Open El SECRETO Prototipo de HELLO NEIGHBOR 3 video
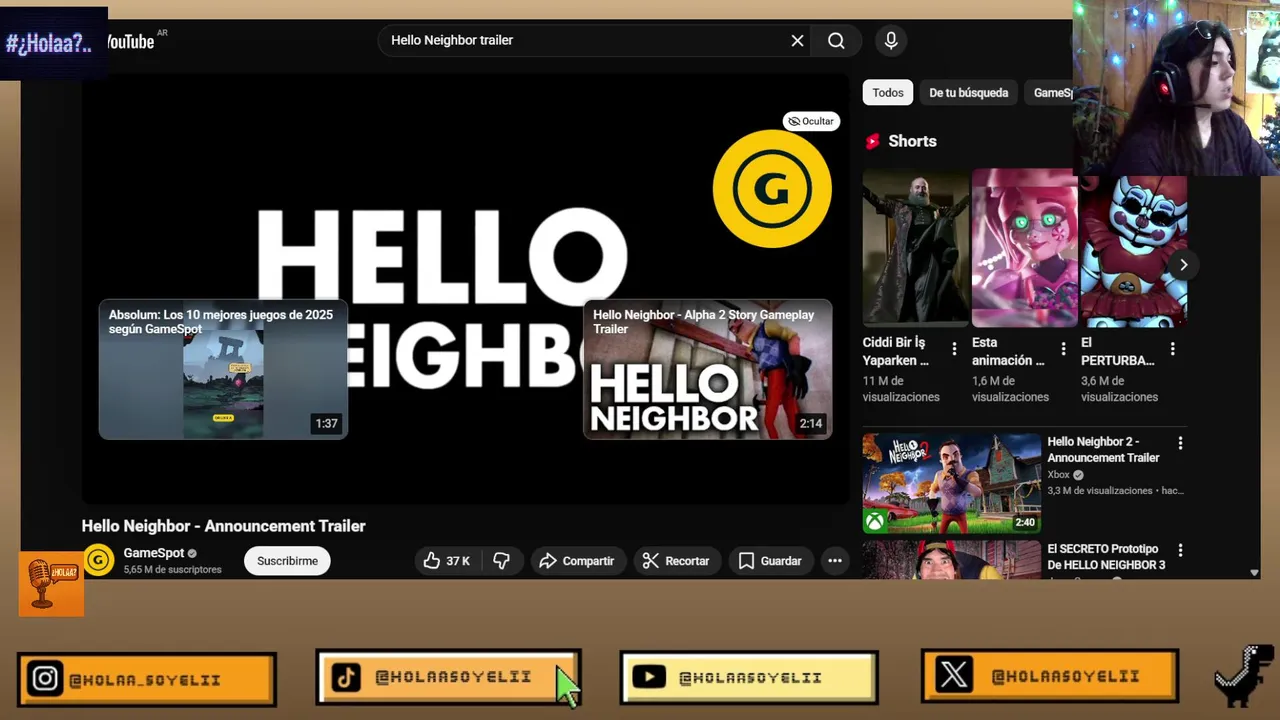1280x720 pixels. pyautogui.click(x=1106, y=557)
